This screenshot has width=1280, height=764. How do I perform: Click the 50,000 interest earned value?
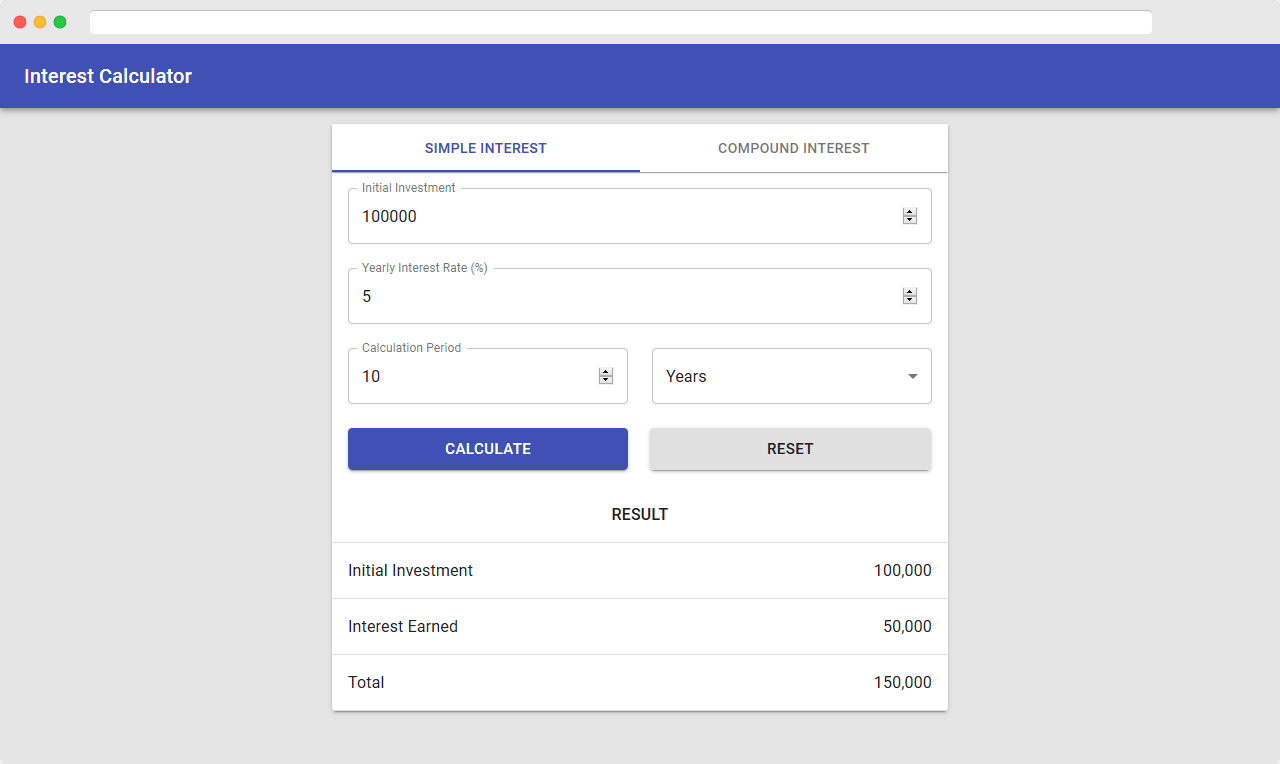coord(907,627)
